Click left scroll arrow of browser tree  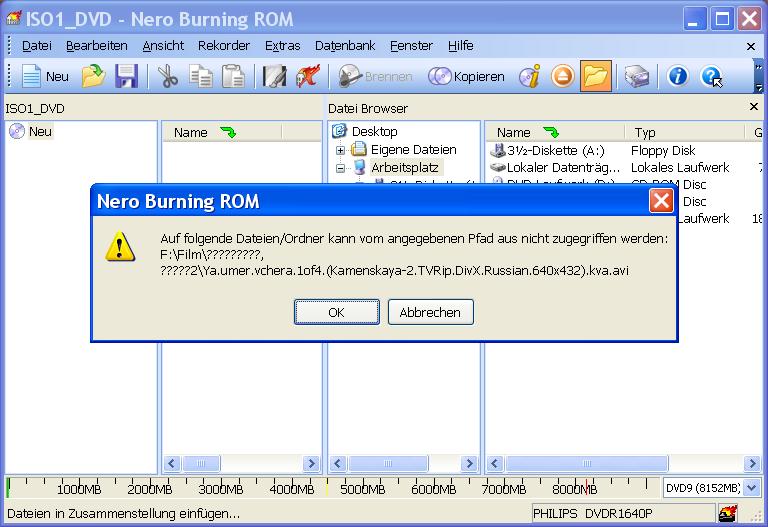pyautogui.click(x=338, y=463)
